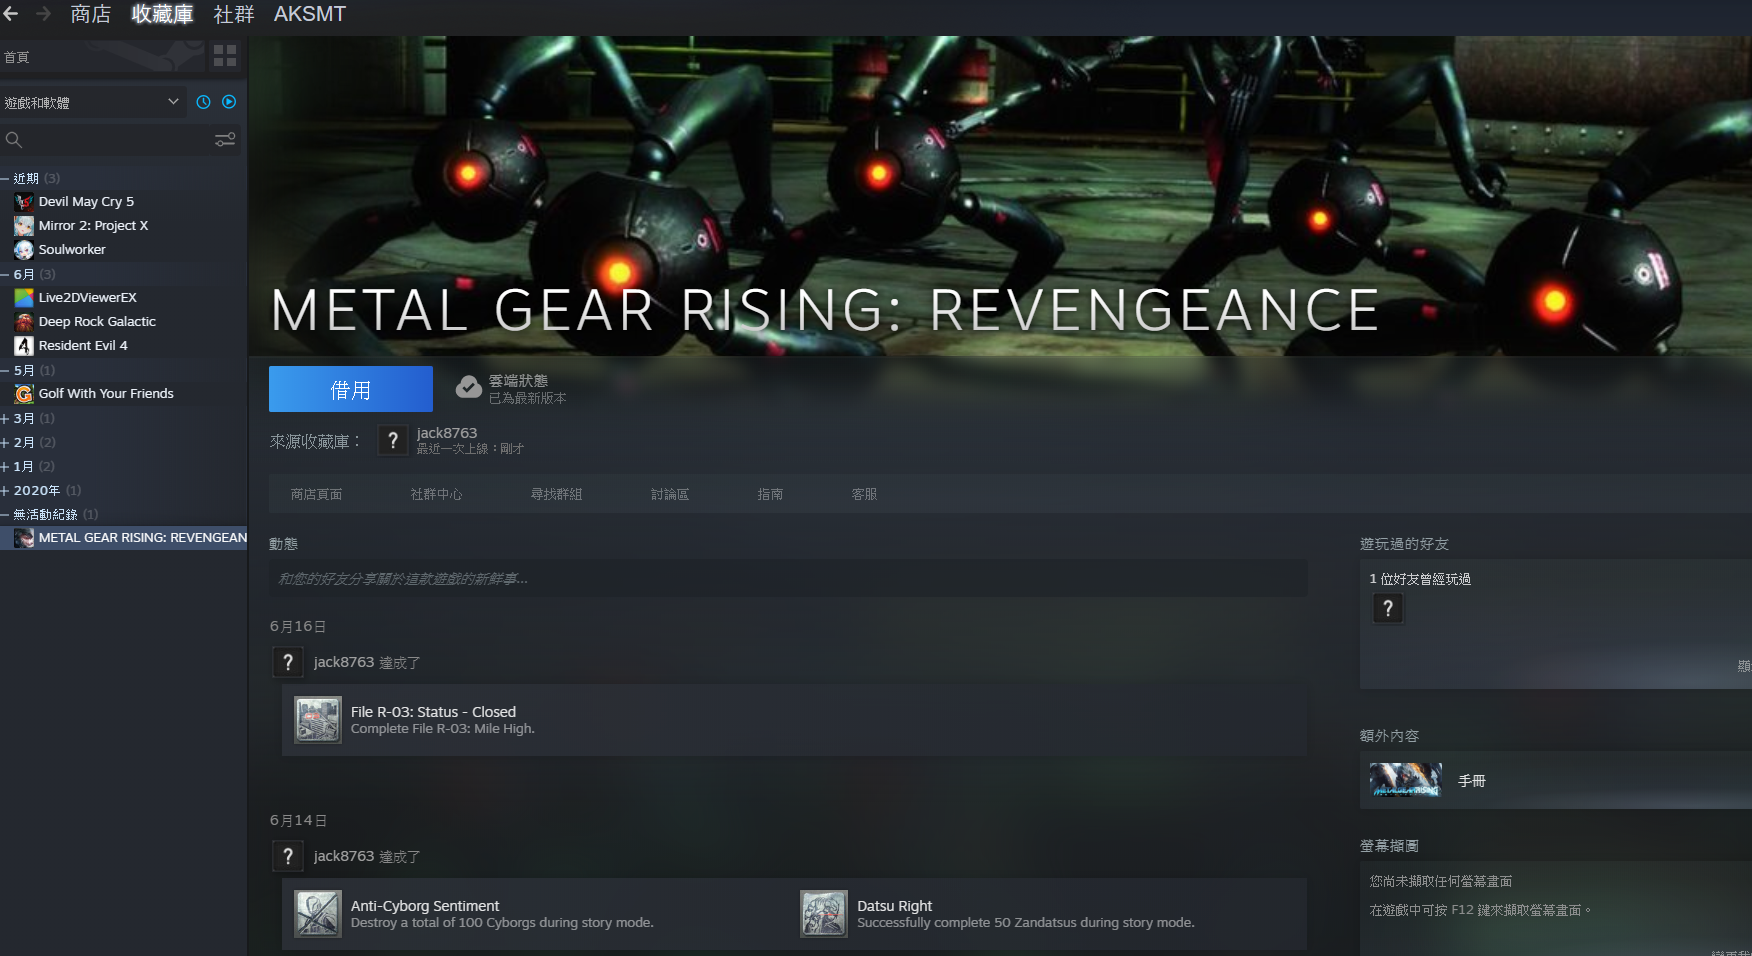Open the File R-03 achievement icon

click(x=318, y=720)
